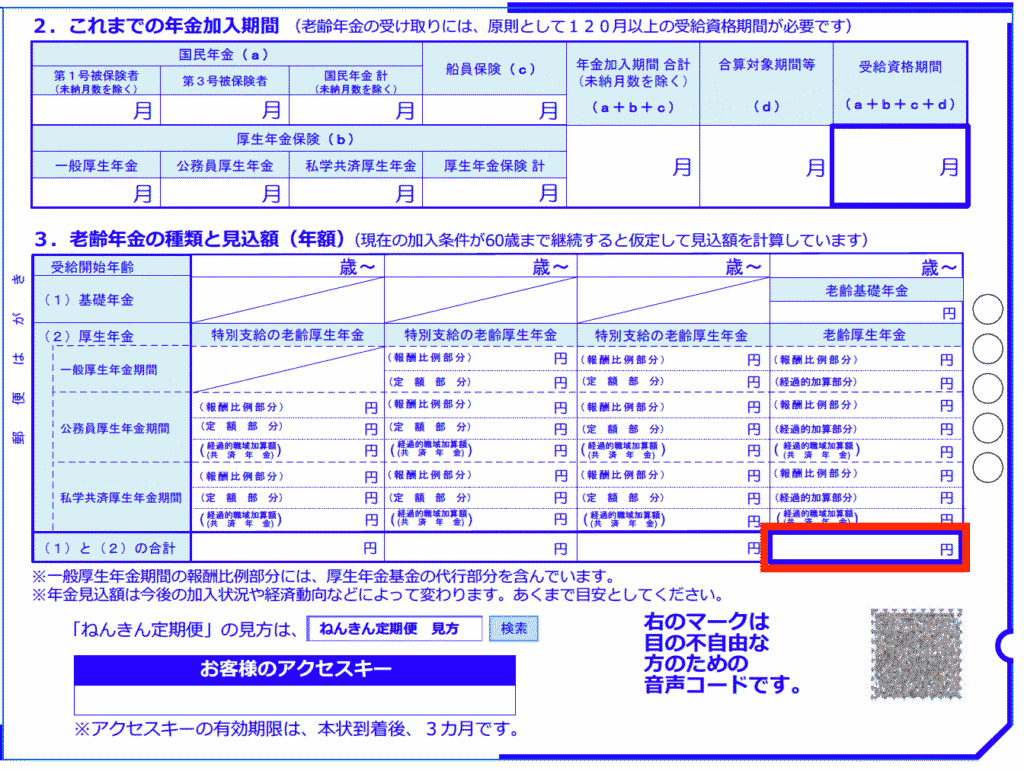Click the months cell under 船員保険（c）
Screen dimensions: 1024x771
tap(494, 110)
